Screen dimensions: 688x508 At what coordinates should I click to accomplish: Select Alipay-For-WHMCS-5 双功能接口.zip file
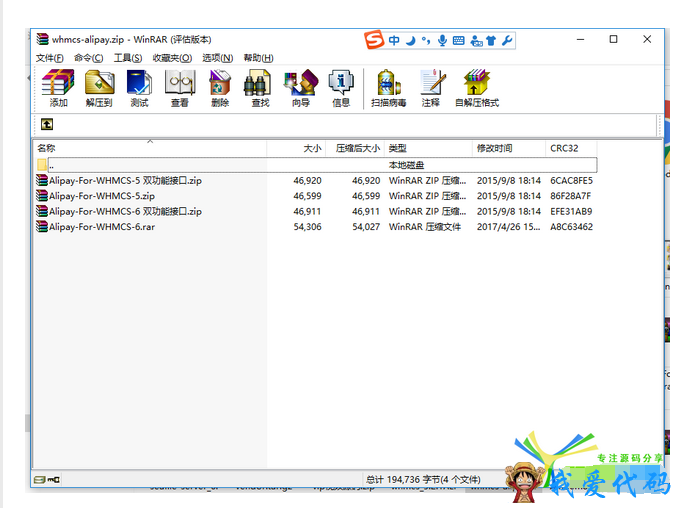click(316, 181)
